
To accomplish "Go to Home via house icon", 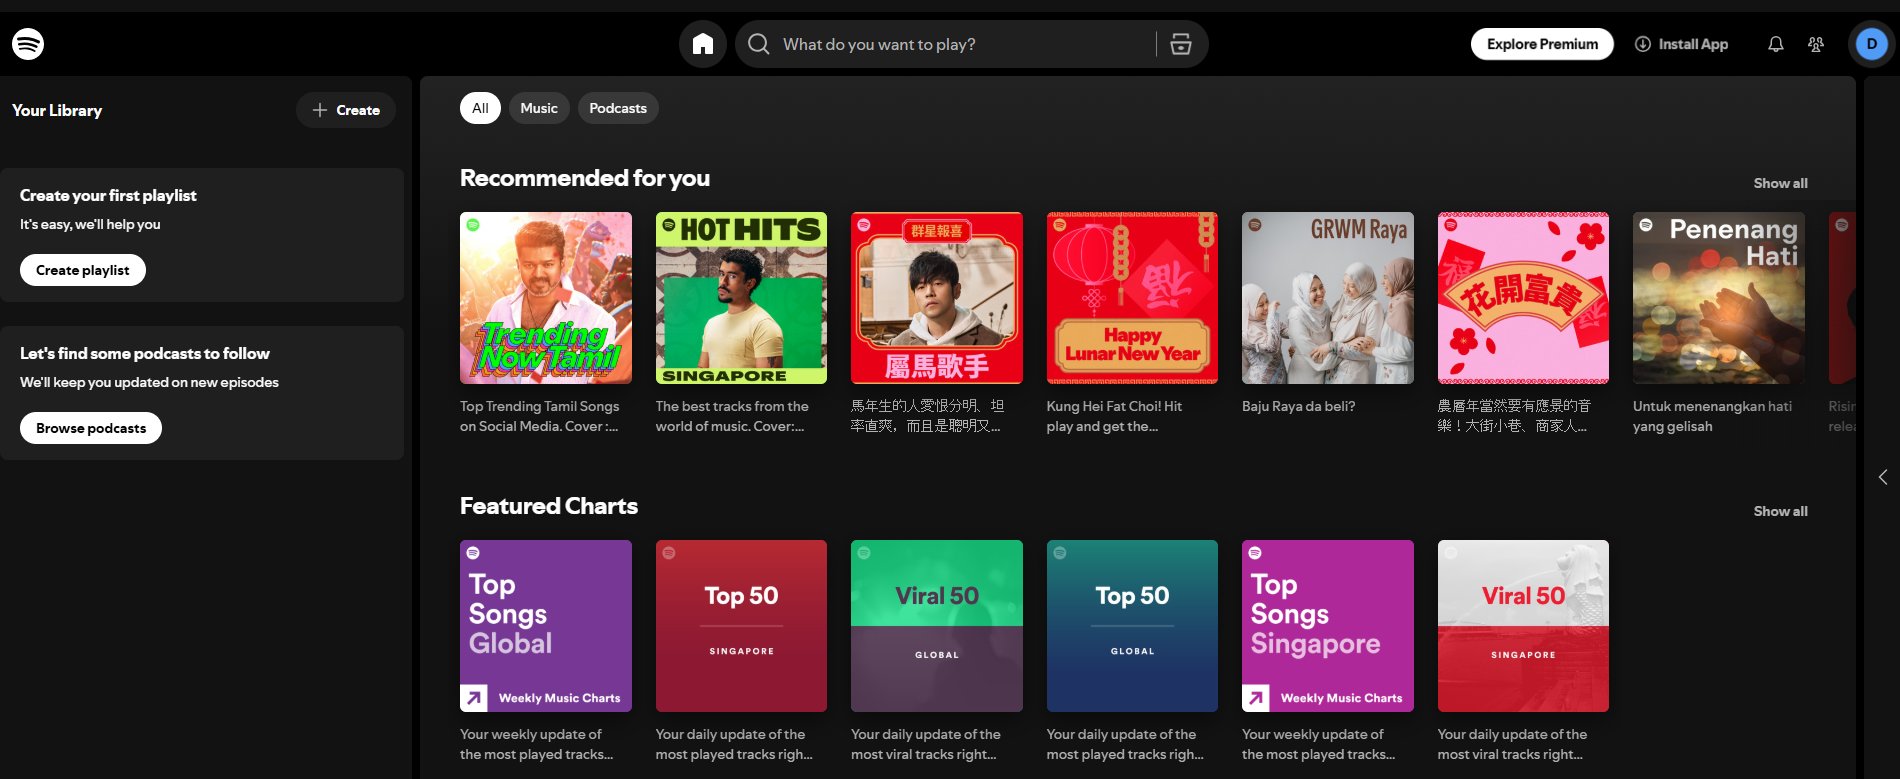I will click(x=703, y=44).
